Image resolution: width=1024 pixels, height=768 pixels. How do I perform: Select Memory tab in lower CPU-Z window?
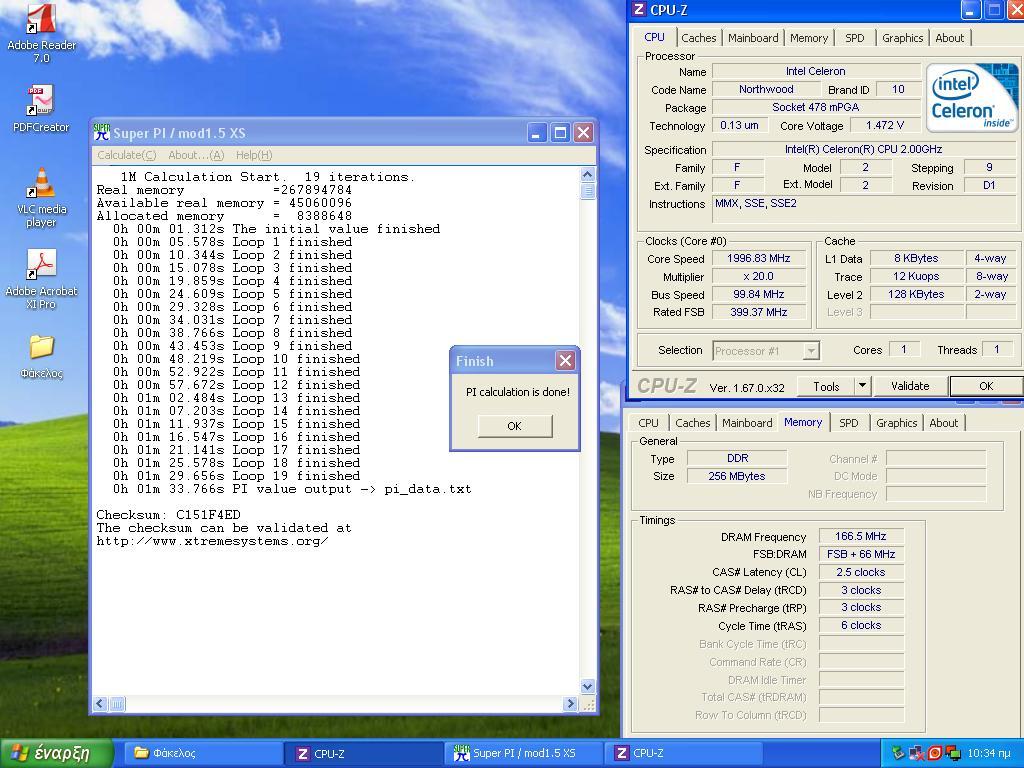pos(803,422)
